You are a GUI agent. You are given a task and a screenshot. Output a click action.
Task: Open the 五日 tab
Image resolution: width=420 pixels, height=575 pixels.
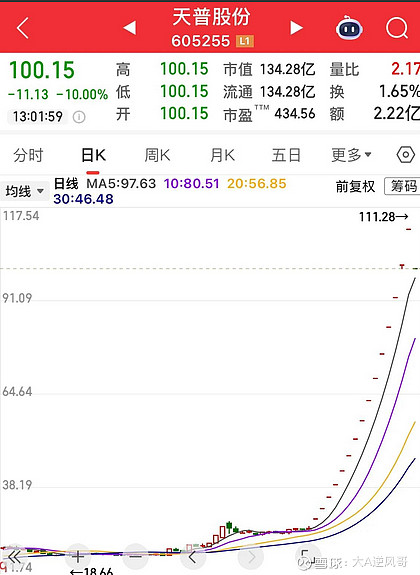click(286, 155)
